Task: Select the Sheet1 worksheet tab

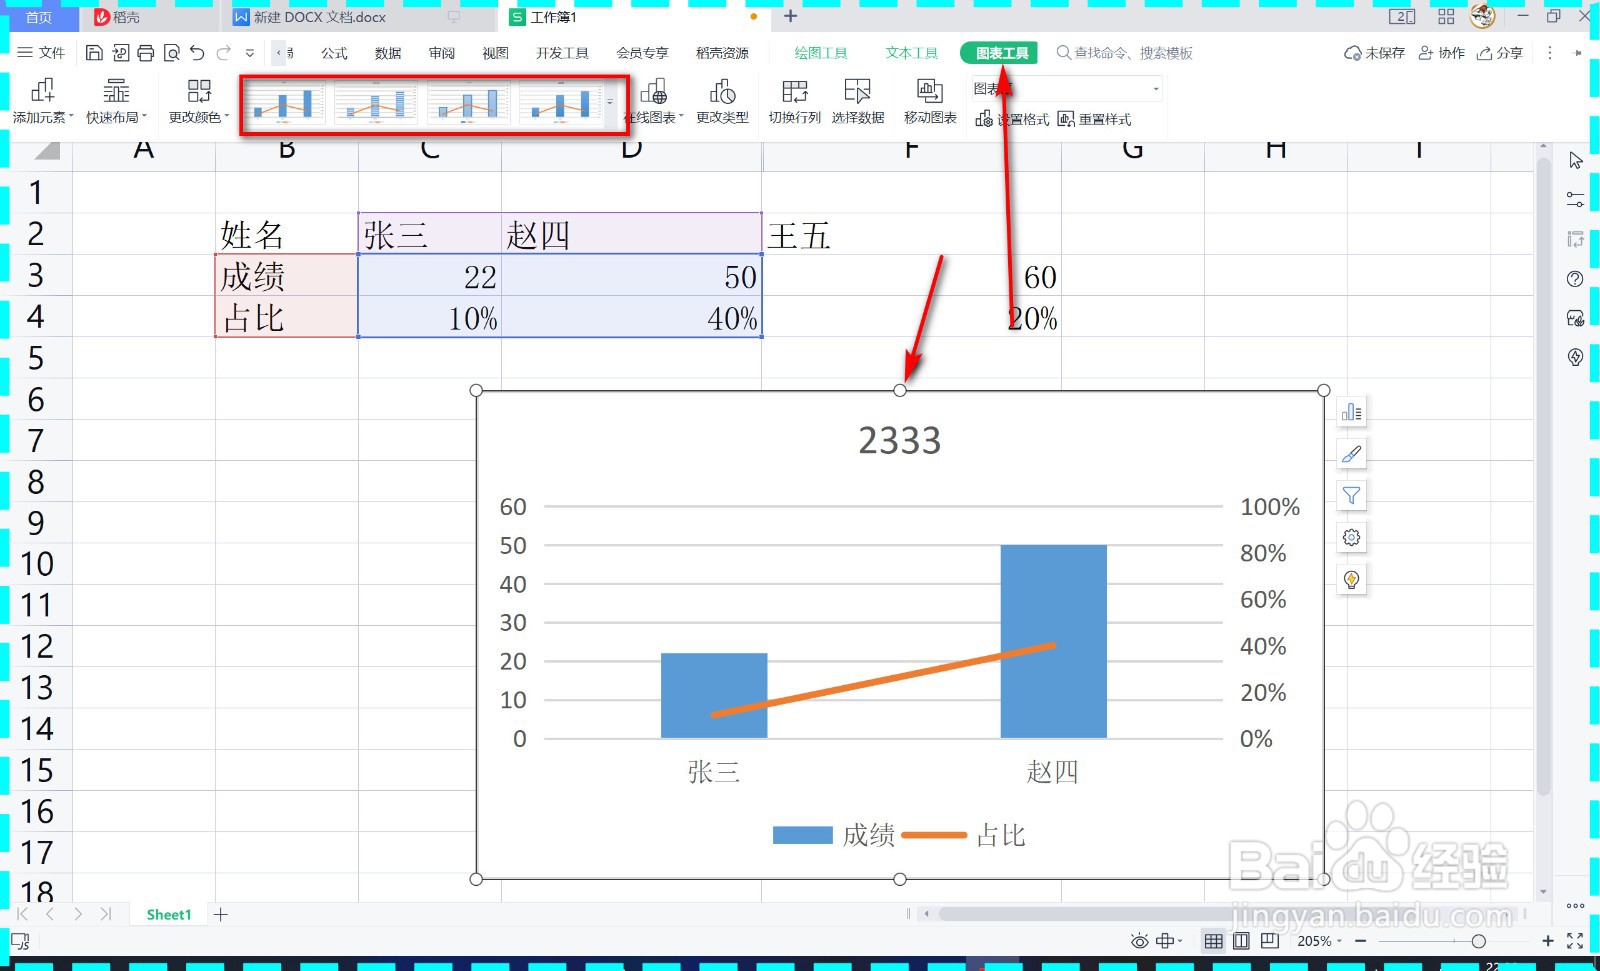Action: [x=167, y=913]
